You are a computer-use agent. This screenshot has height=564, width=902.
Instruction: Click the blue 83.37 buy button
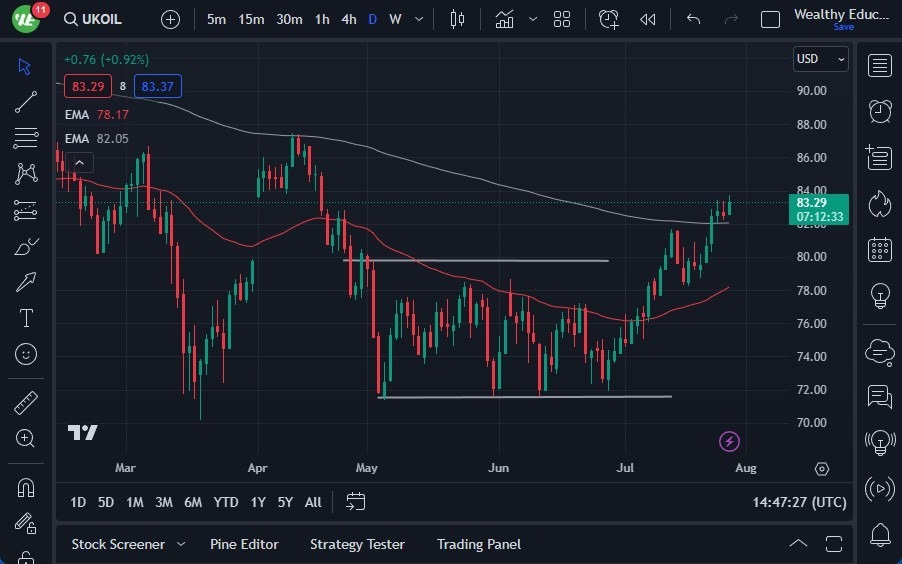(158, 86)
